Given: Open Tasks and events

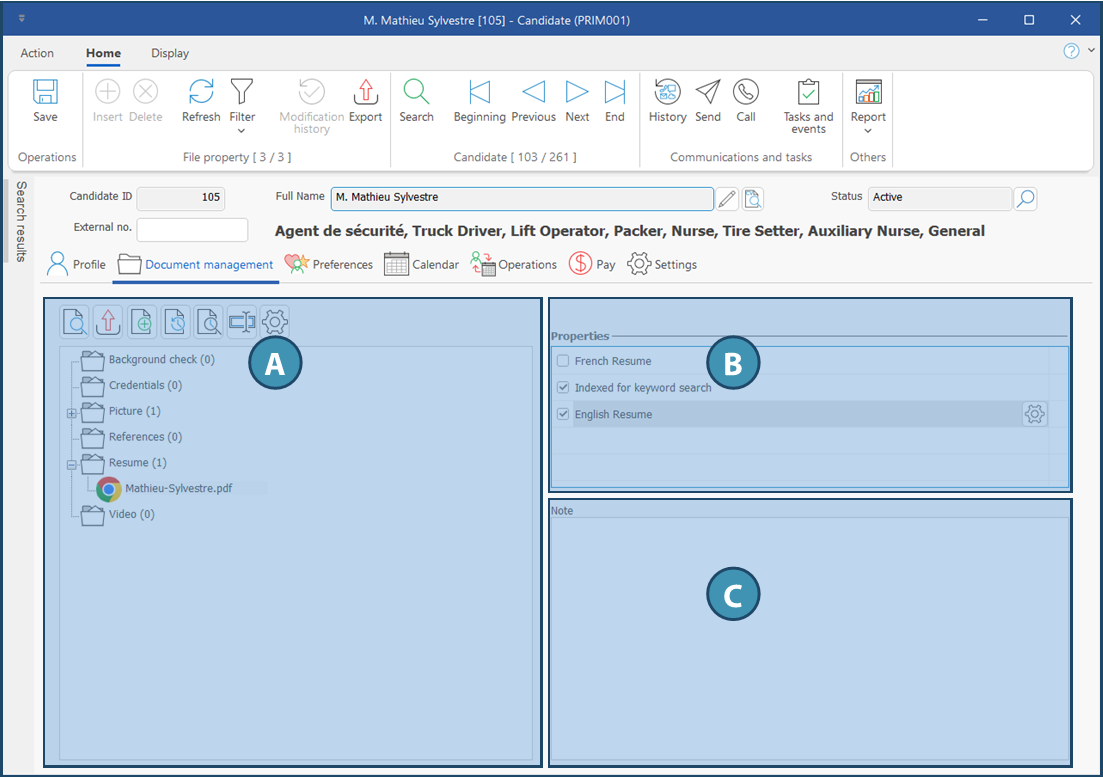Looking at the screenshot, I should pos(808,106).
